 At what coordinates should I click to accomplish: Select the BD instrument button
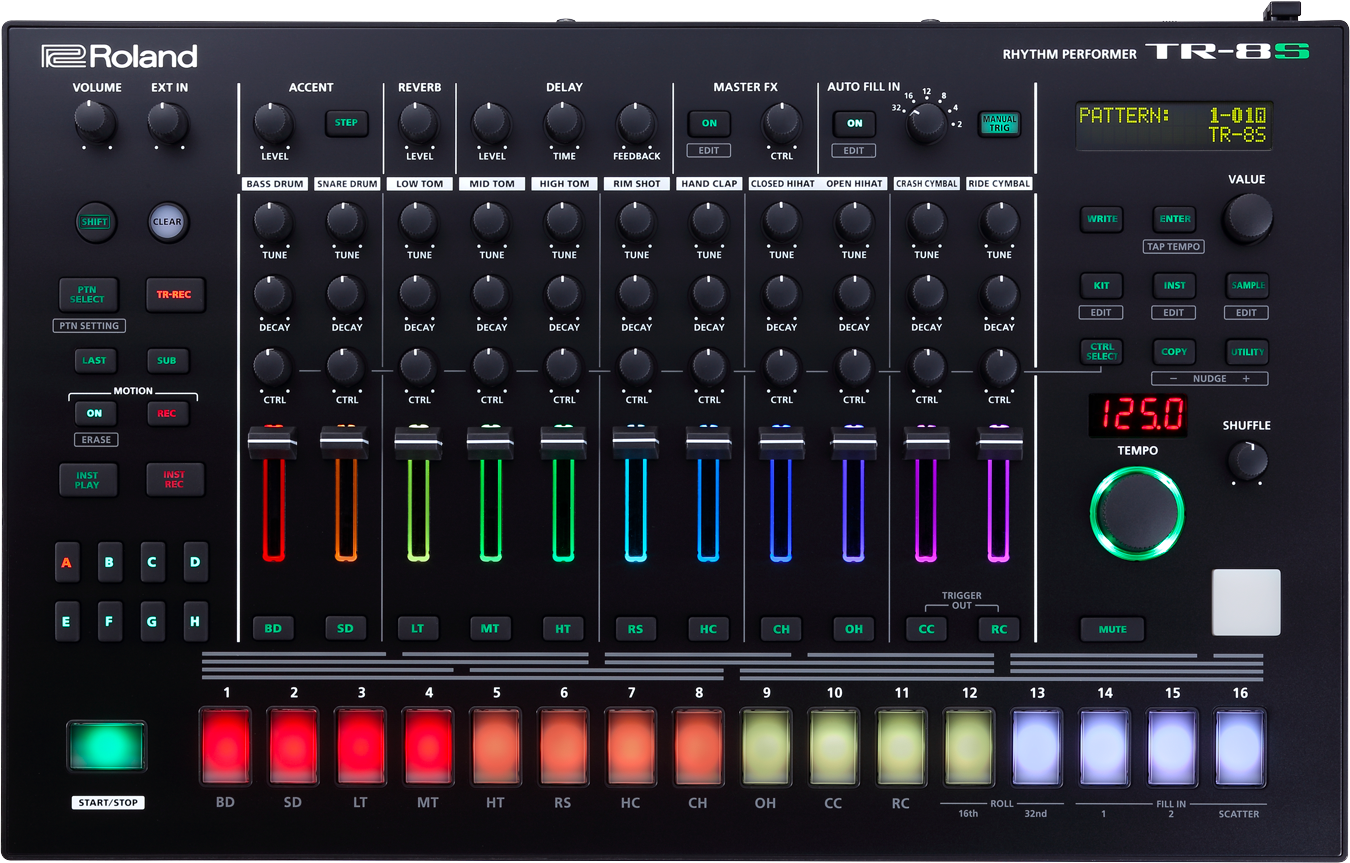tap(274, 628)
